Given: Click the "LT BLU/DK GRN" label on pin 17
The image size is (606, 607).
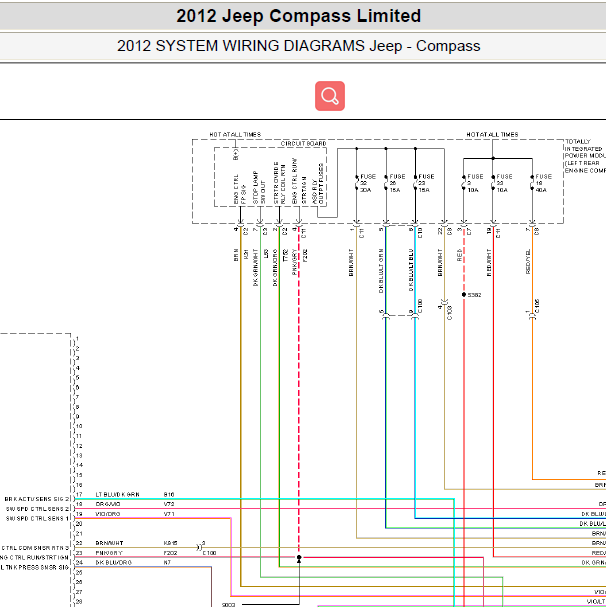Looking at the screenshot, I should point(117,494).
